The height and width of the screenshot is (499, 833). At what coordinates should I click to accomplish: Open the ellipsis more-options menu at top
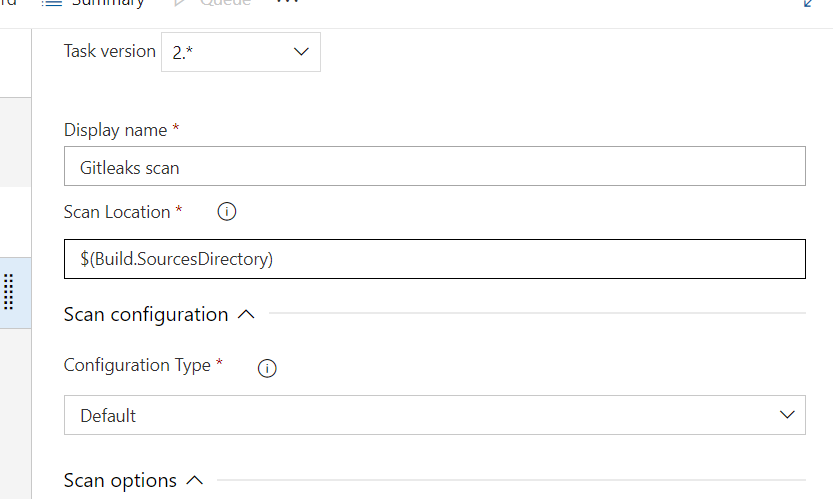(x=288, y=2)
